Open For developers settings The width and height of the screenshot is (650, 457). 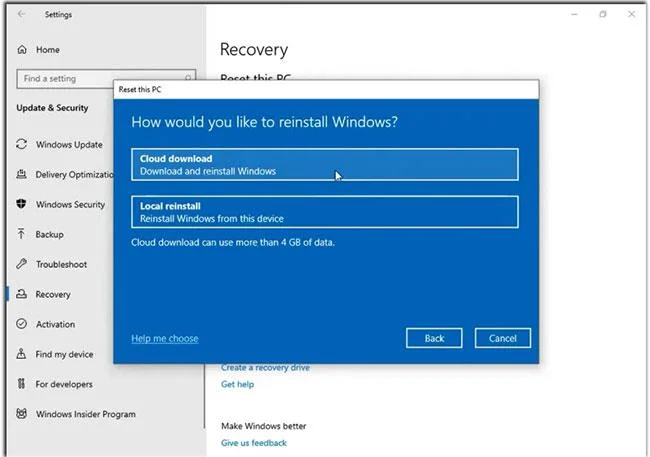(x=64, y=384)
